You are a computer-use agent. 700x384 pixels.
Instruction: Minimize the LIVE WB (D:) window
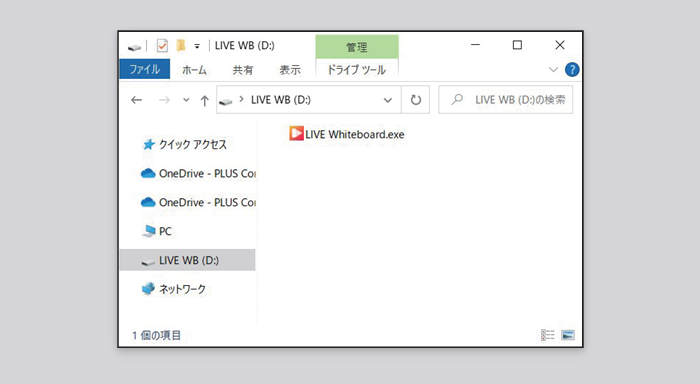475,45
